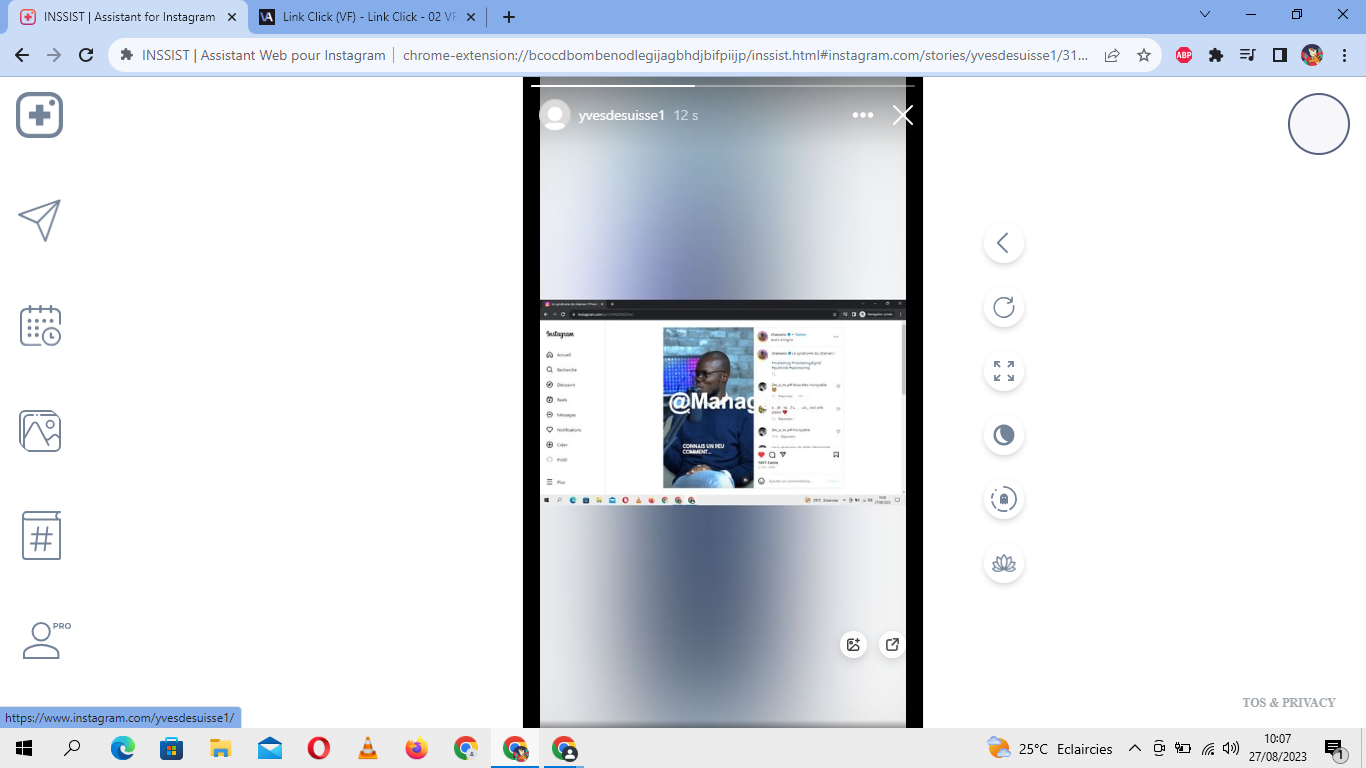Toggle the ghost story viewing mode icon
The image size is (1366, 768).
[1003, 499]
